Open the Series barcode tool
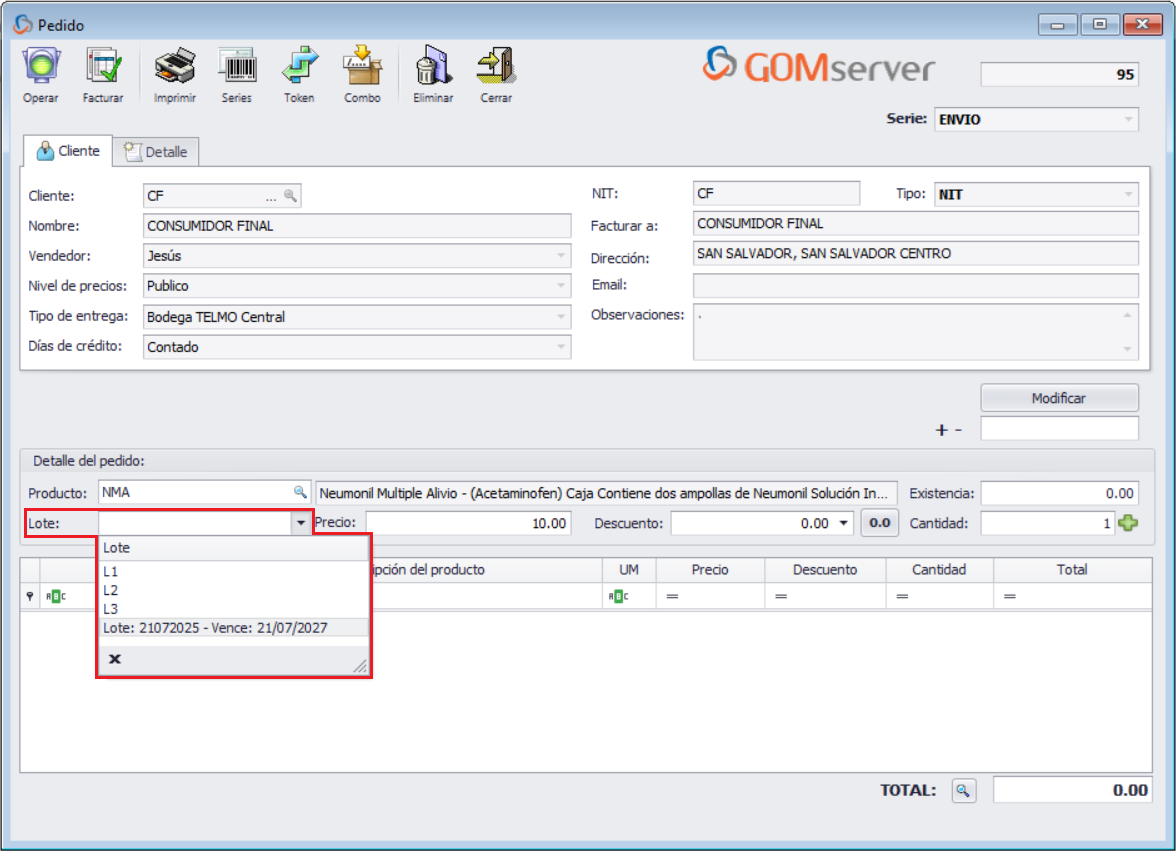 click(x=237, y=69)
